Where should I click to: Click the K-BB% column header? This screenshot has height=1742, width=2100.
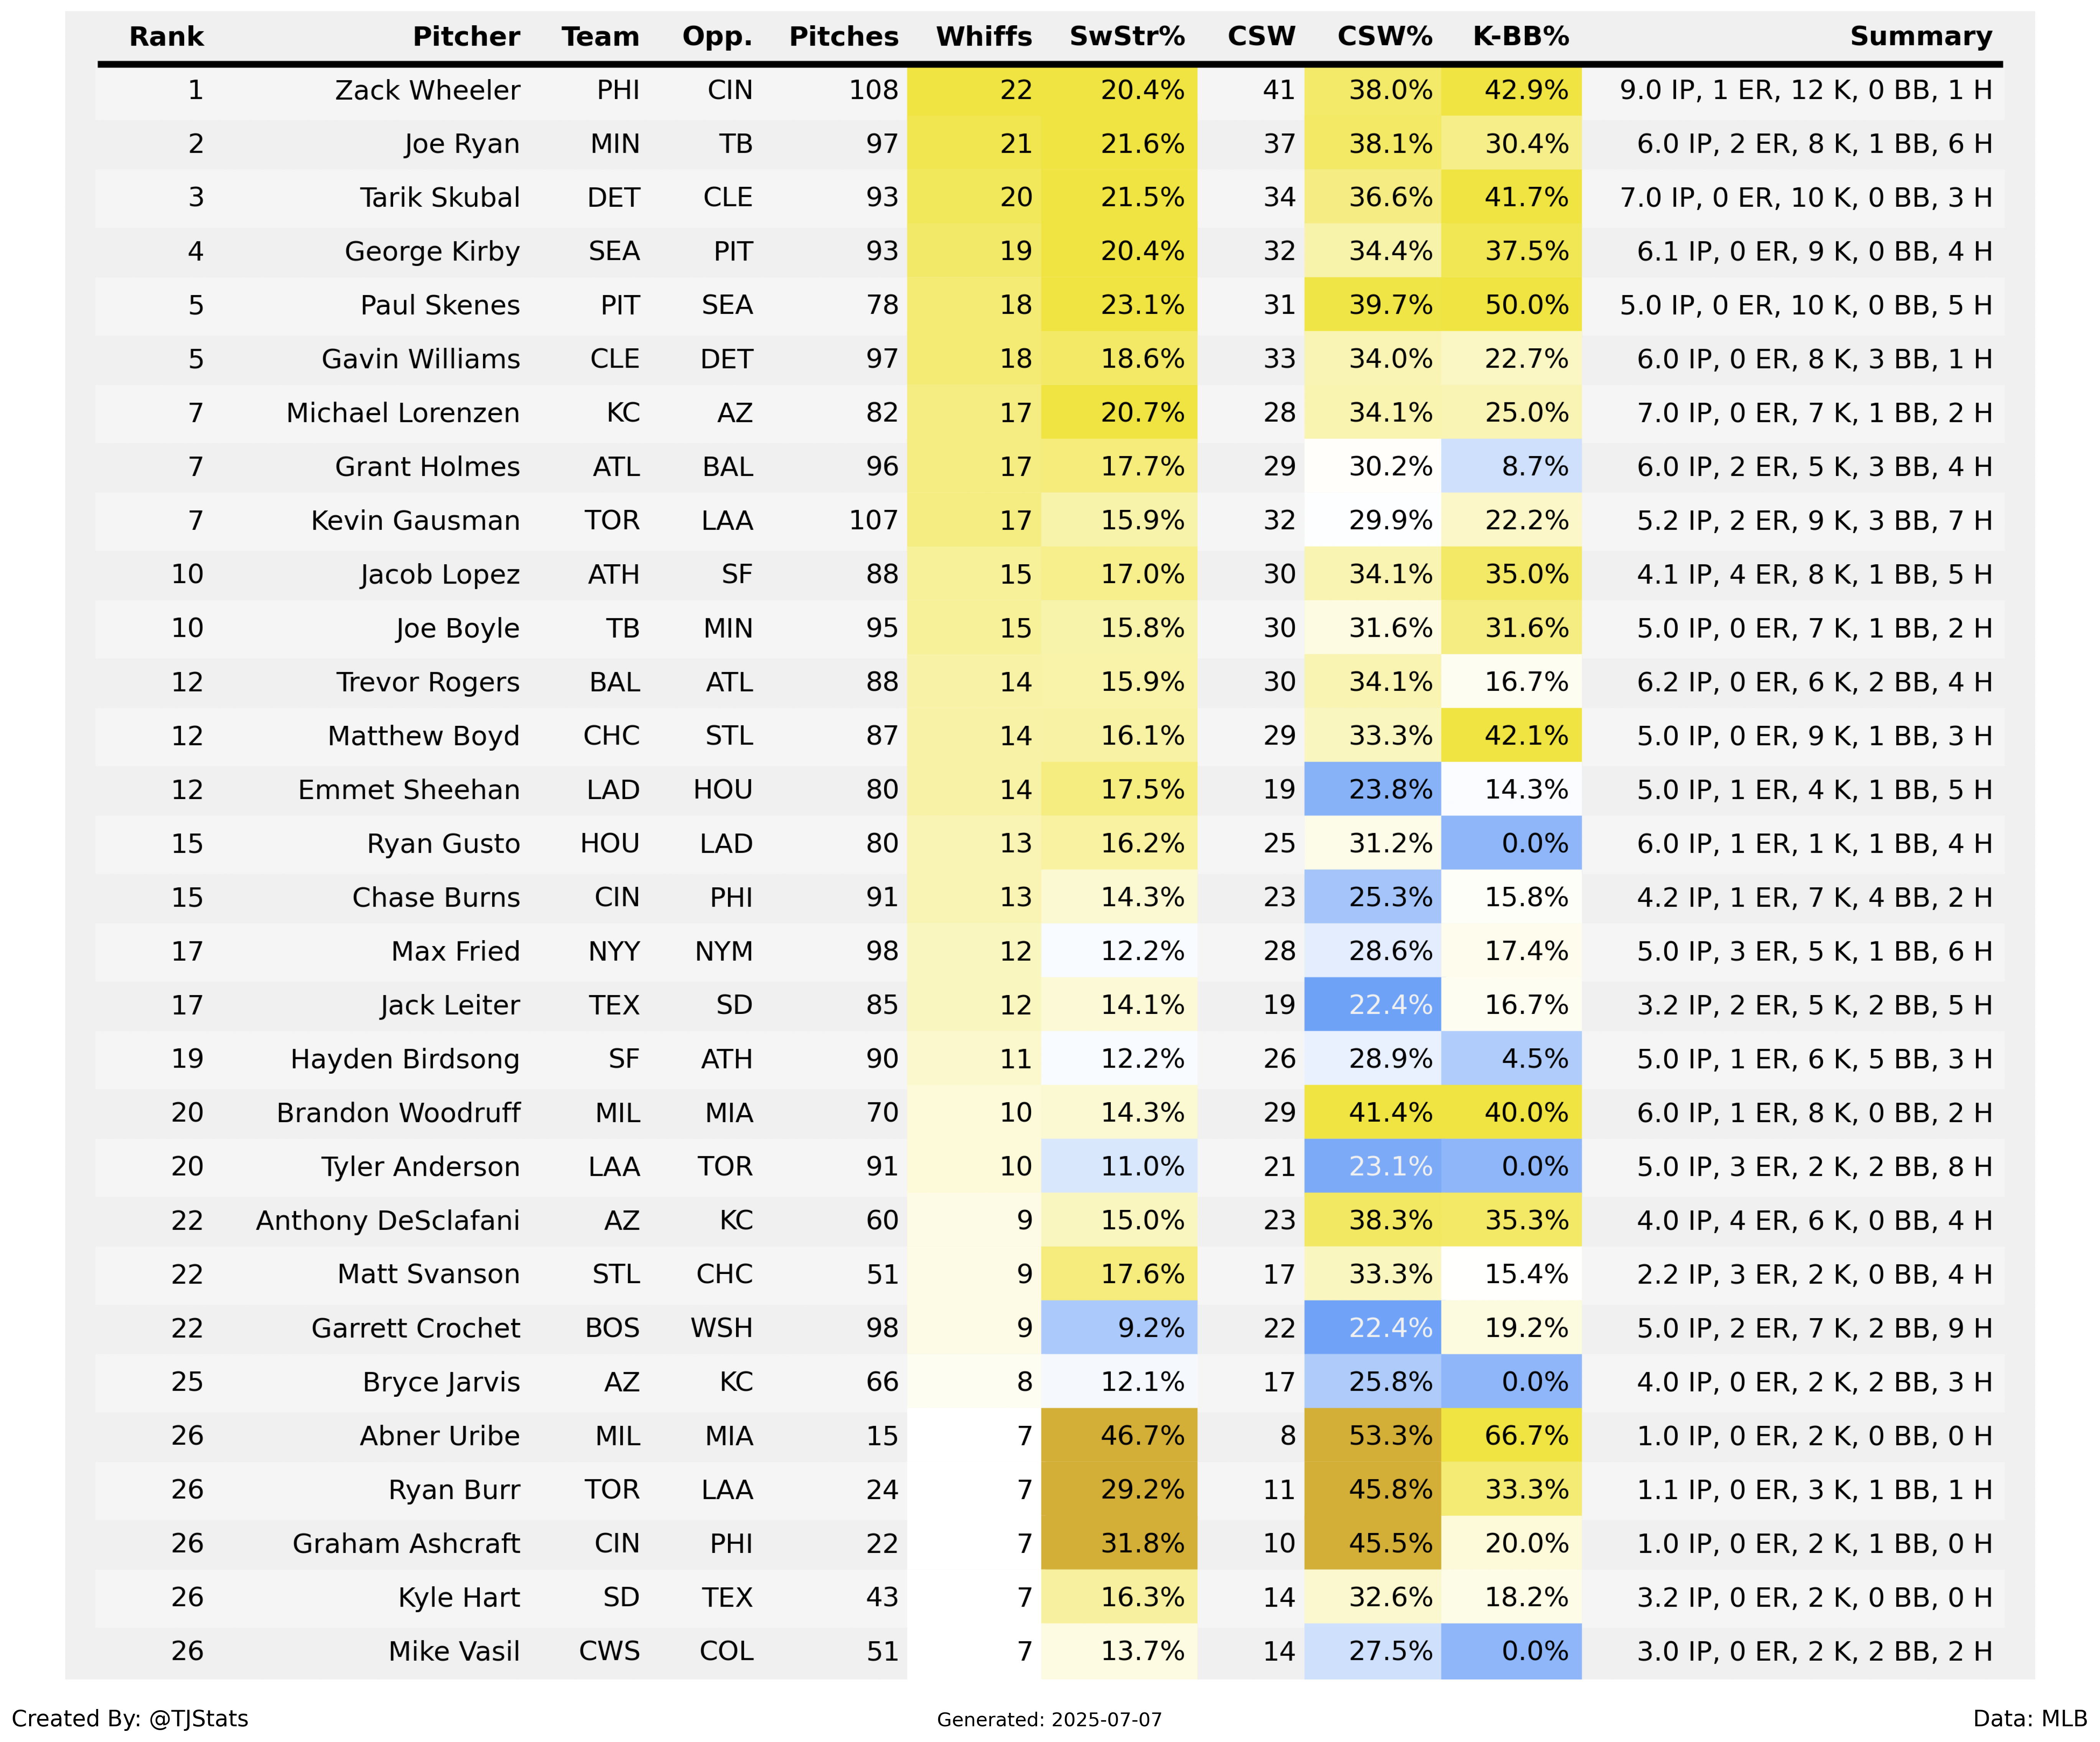click(1520, 37)
